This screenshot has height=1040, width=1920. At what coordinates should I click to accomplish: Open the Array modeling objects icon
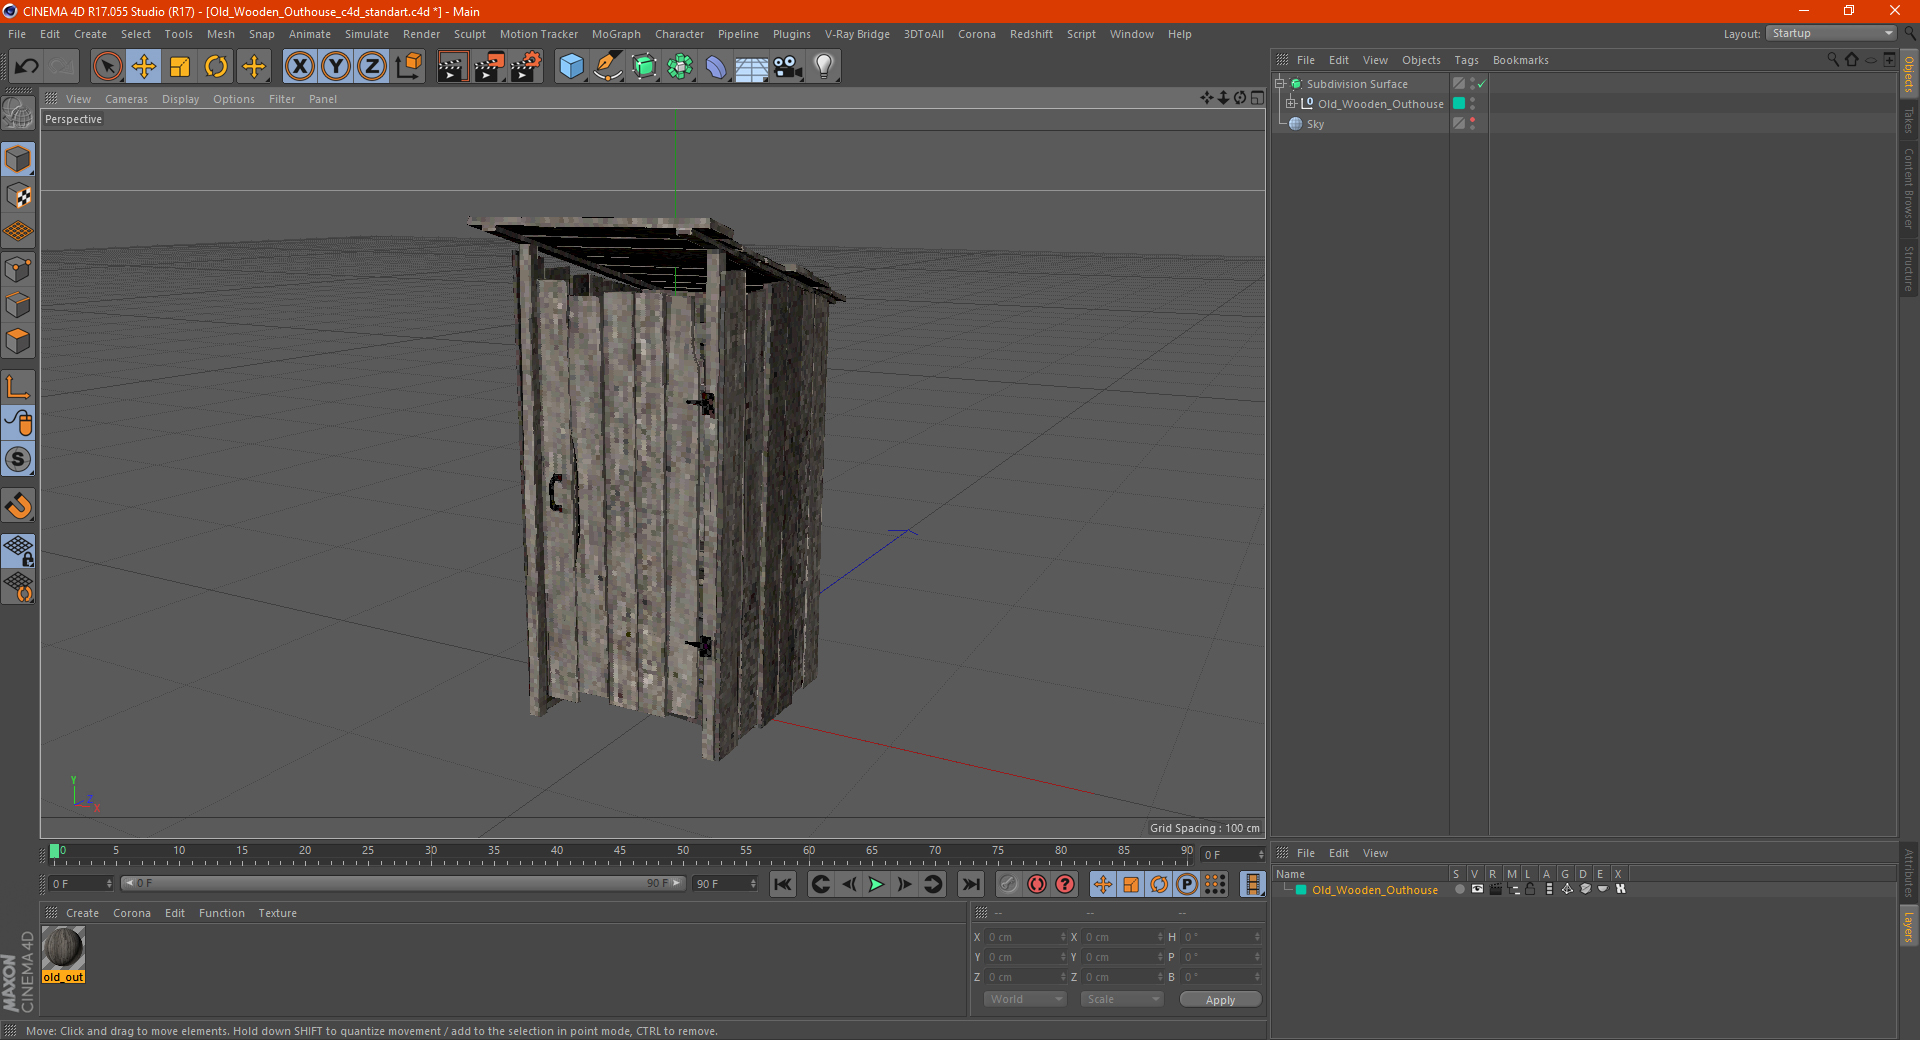point(680,67)
